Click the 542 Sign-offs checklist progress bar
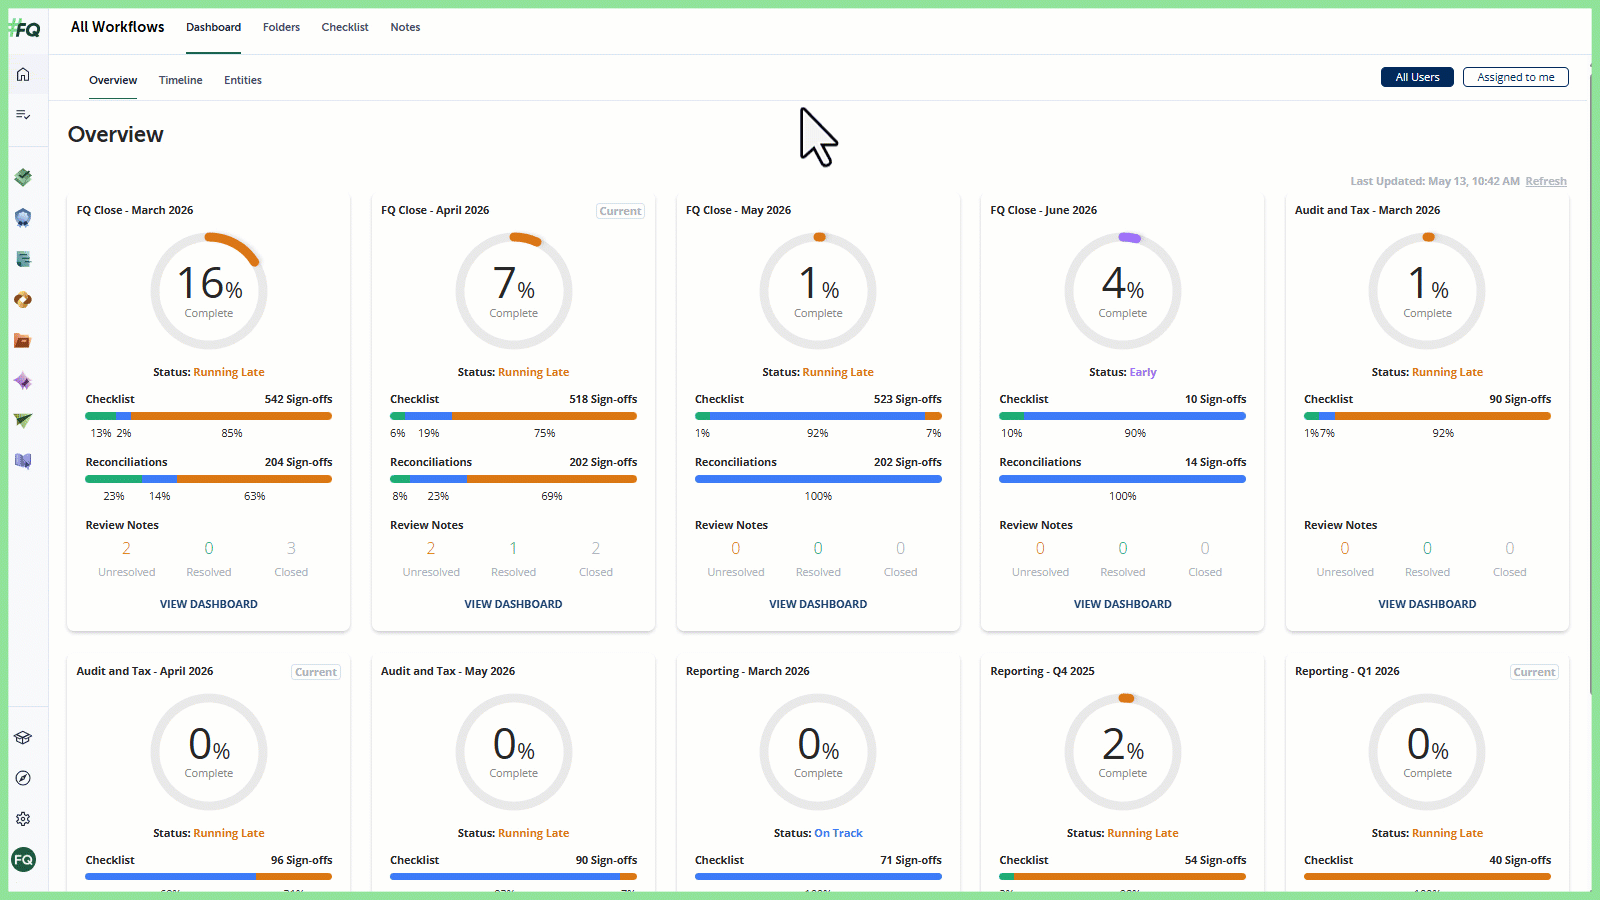This screenshot has width=1600, height=900. (209, 416)
